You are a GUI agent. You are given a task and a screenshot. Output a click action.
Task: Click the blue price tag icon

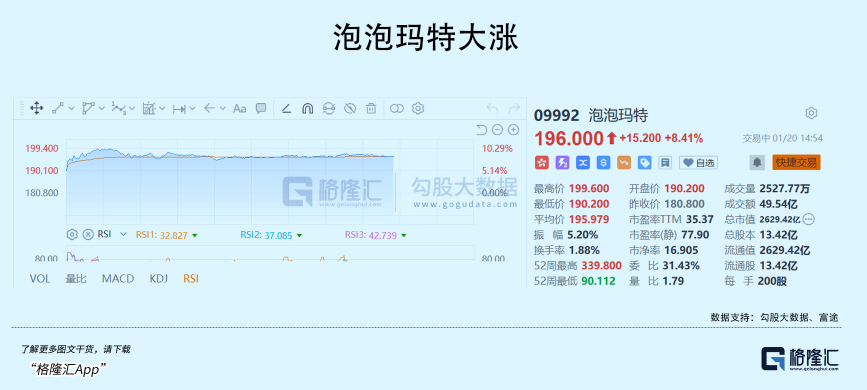(644, 163)
